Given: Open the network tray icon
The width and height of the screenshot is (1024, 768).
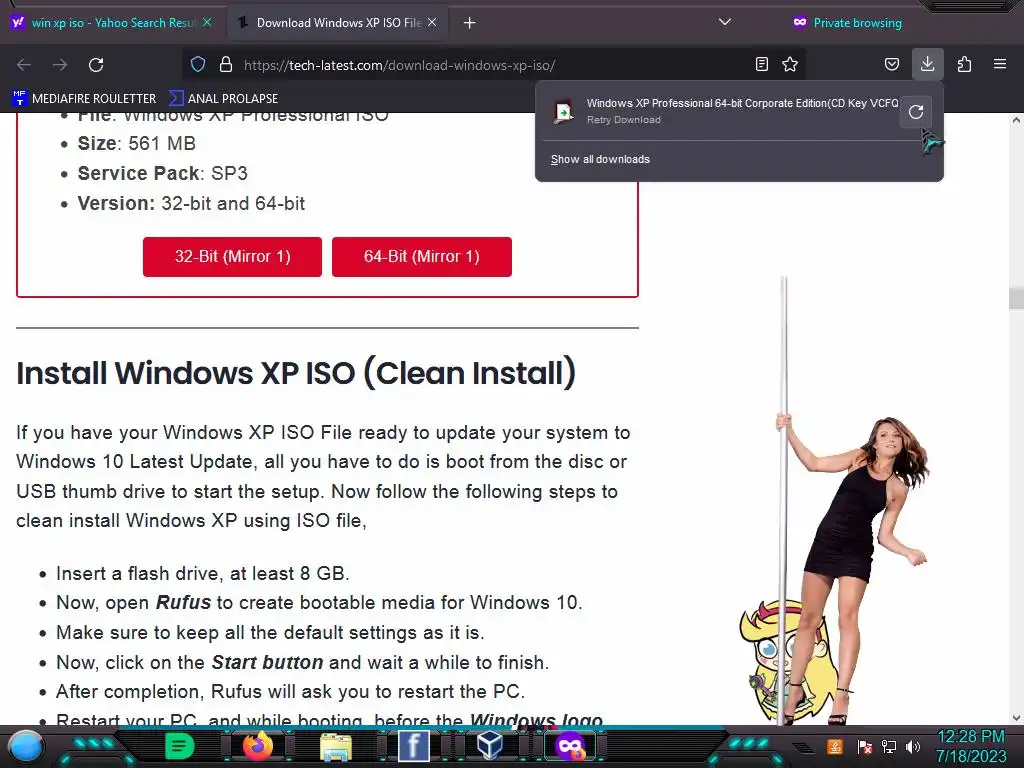Looking at the screenshot, I should pyautogui.click(x=889, y=746).
